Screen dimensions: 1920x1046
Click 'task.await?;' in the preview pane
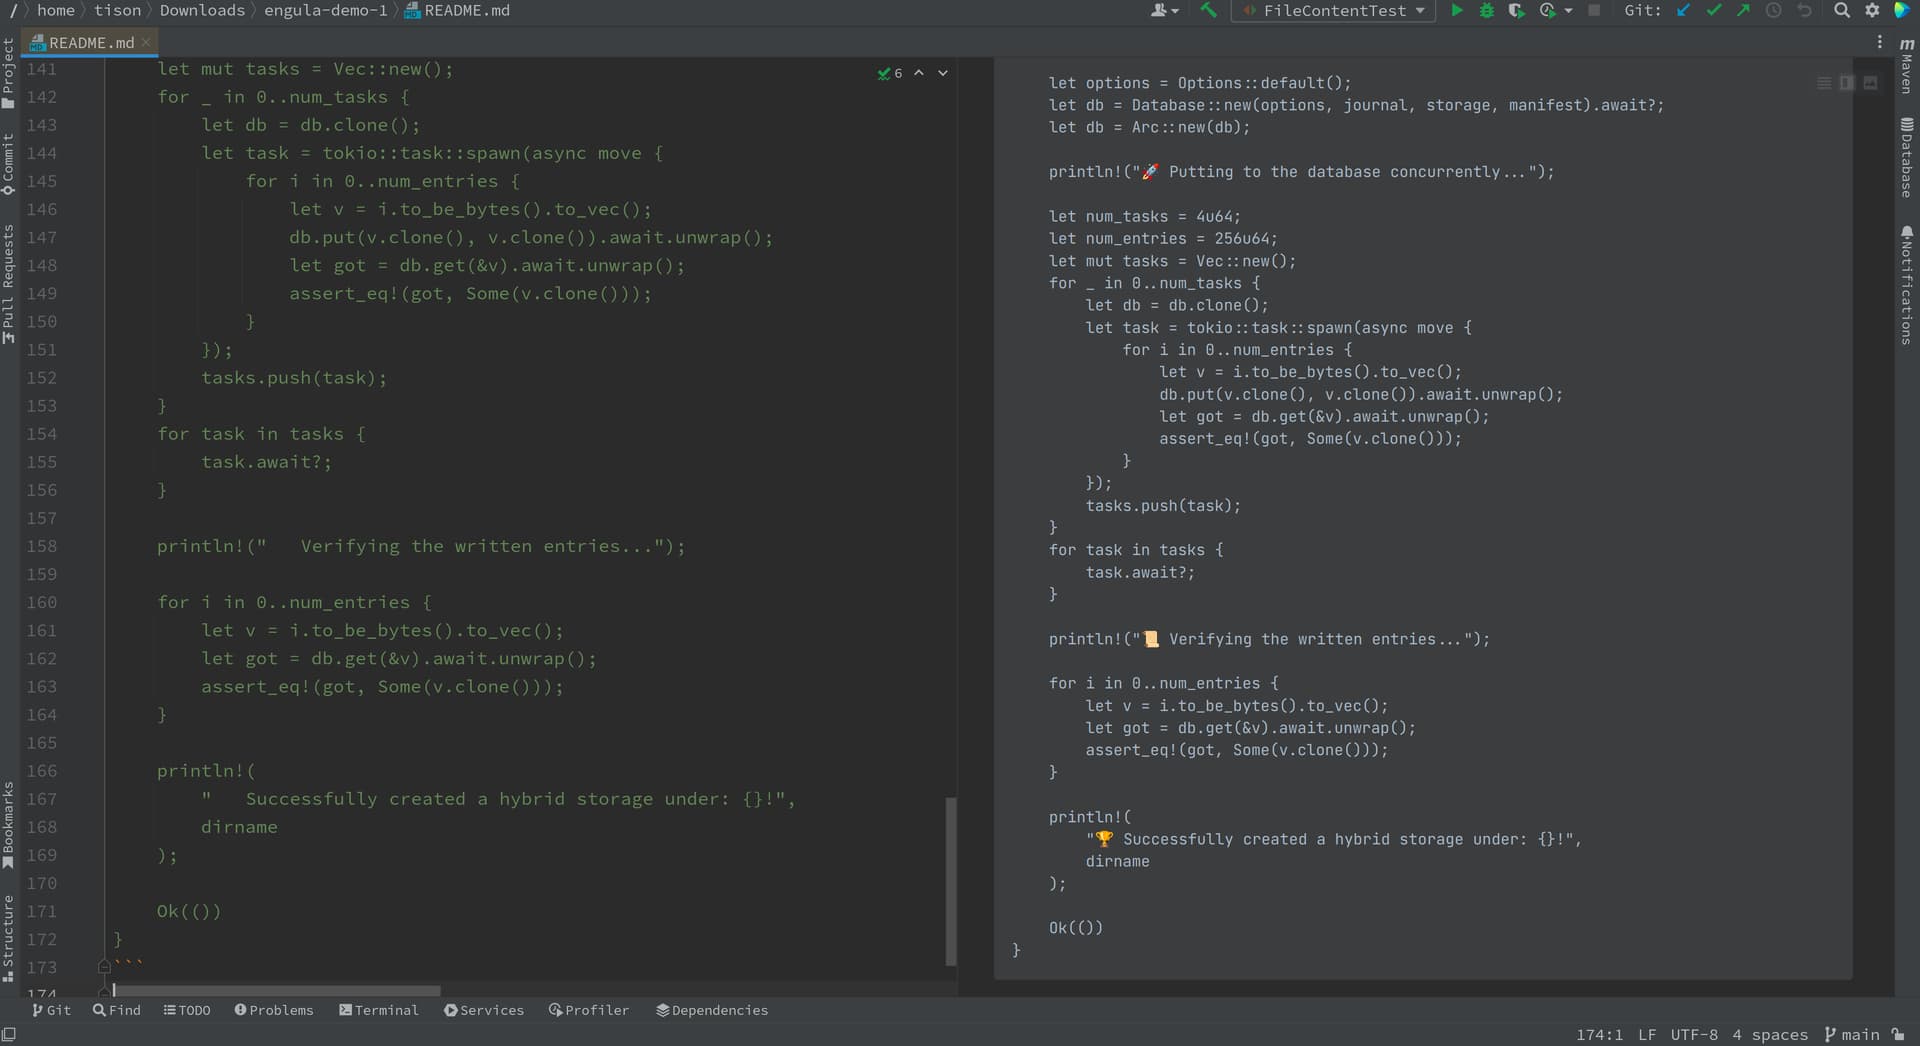[x=1140, y=572]
